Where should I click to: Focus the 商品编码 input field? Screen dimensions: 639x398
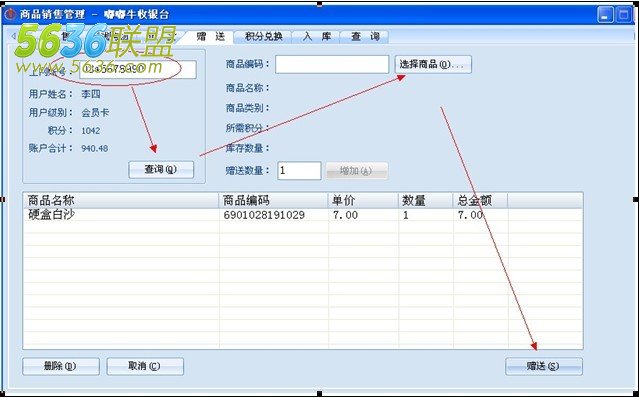click(332, 64)
